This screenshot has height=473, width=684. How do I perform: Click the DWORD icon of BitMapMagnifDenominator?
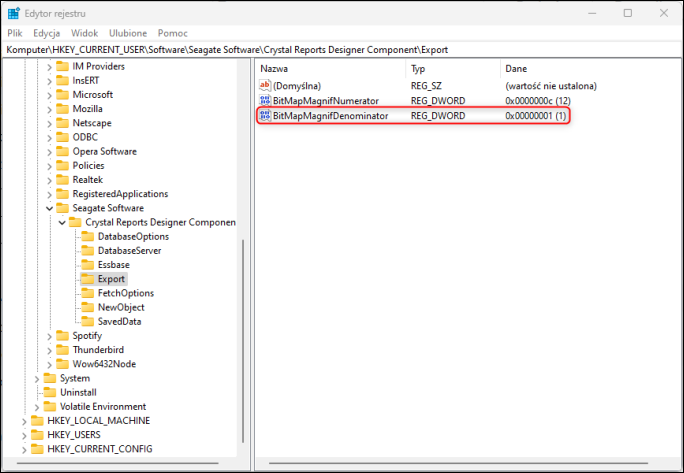[x=265, y=116]
